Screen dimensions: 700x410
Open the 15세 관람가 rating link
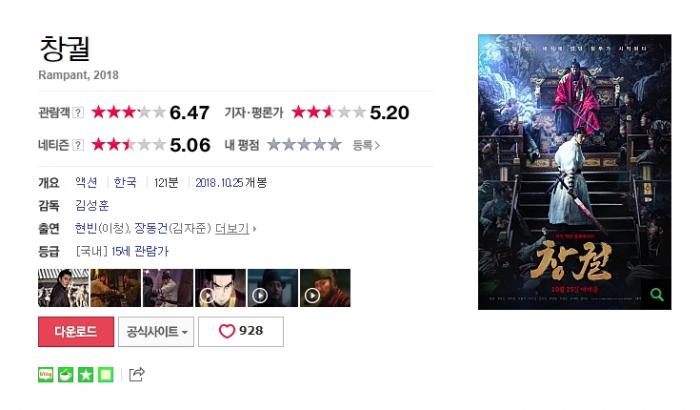[140, 251]
